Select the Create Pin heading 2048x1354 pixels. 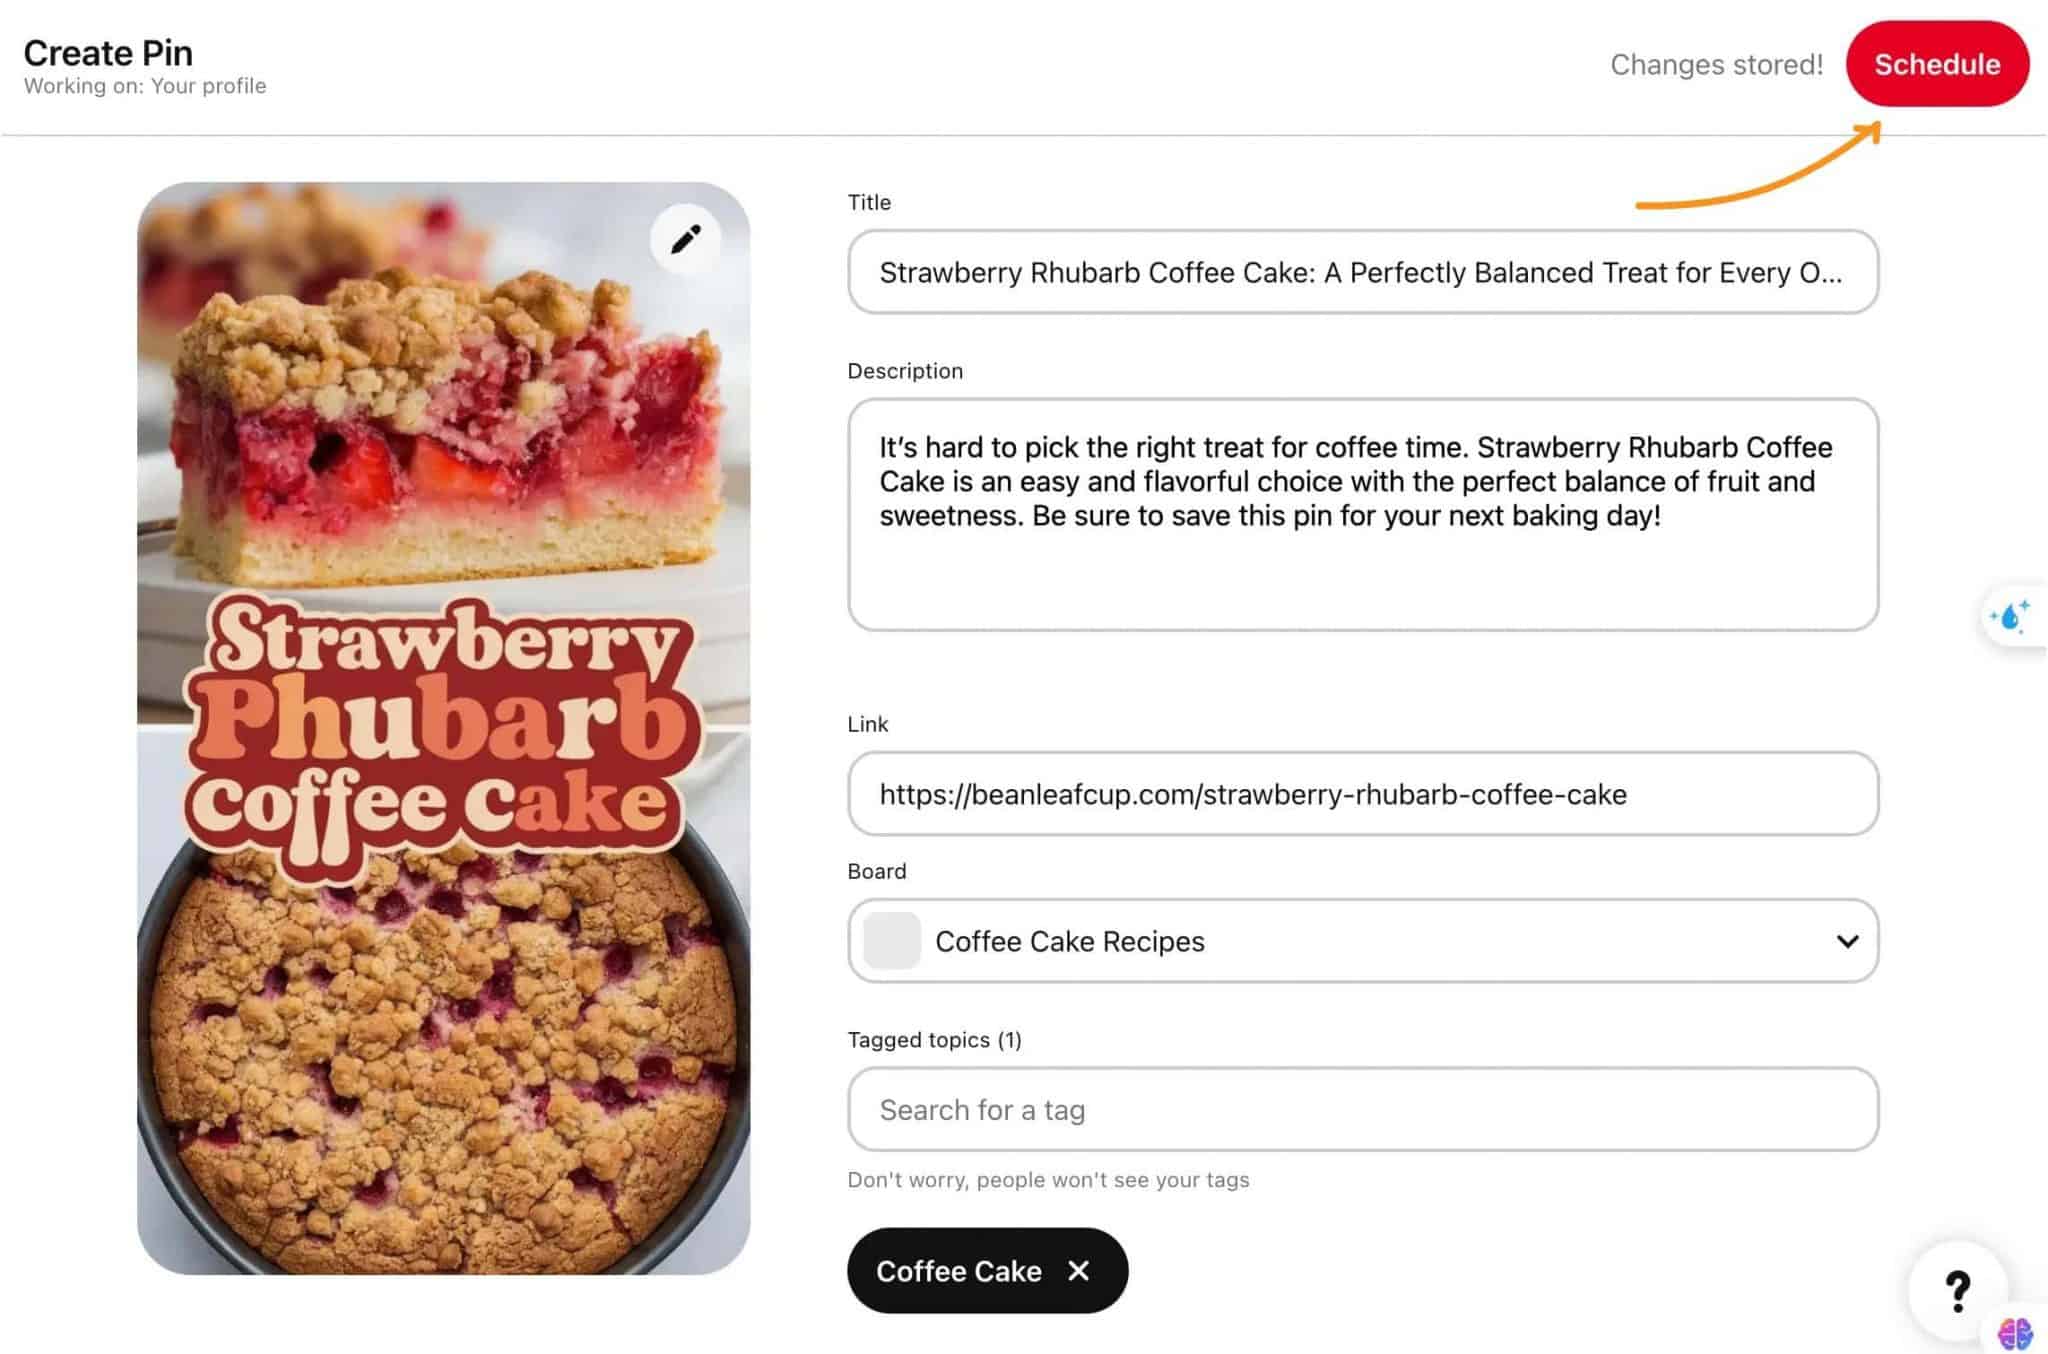click(107, 52)
